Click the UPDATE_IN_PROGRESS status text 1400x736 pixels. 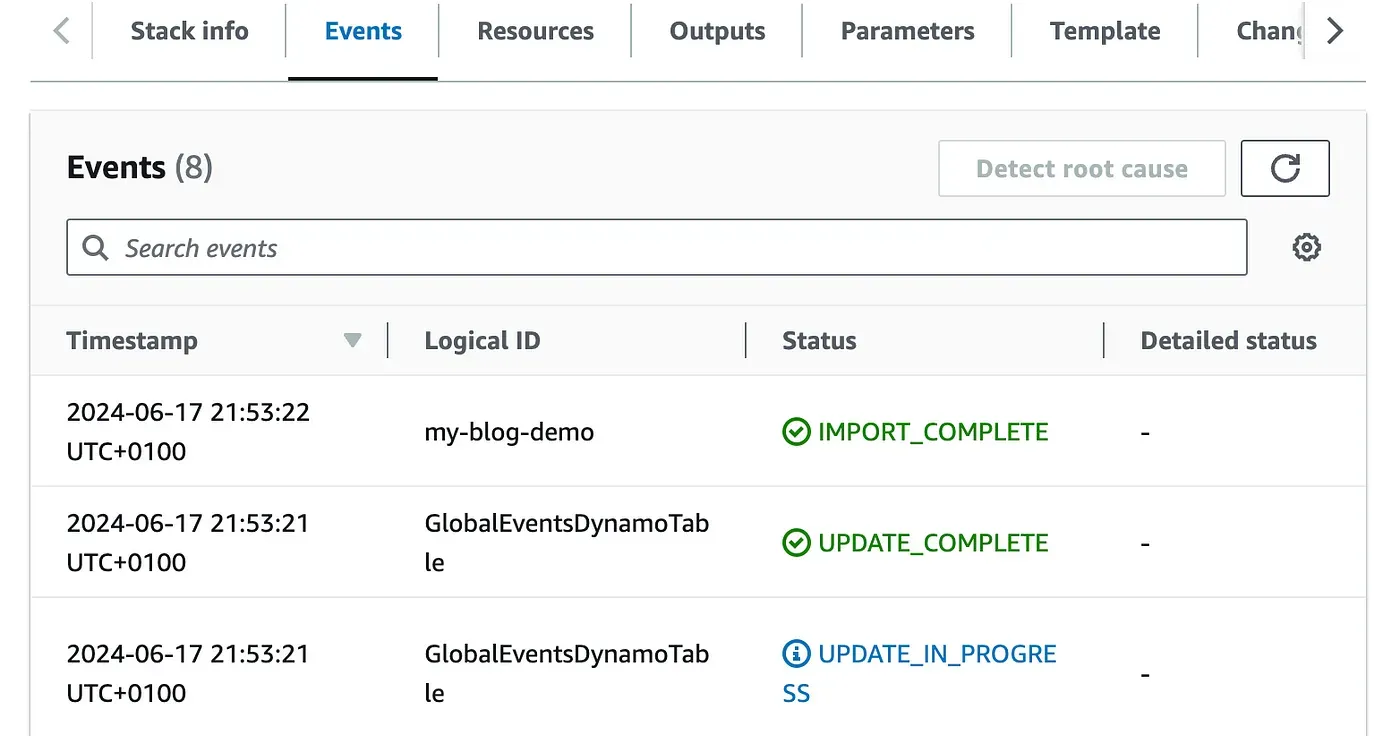pyautogui.click(x=919, y=673)
